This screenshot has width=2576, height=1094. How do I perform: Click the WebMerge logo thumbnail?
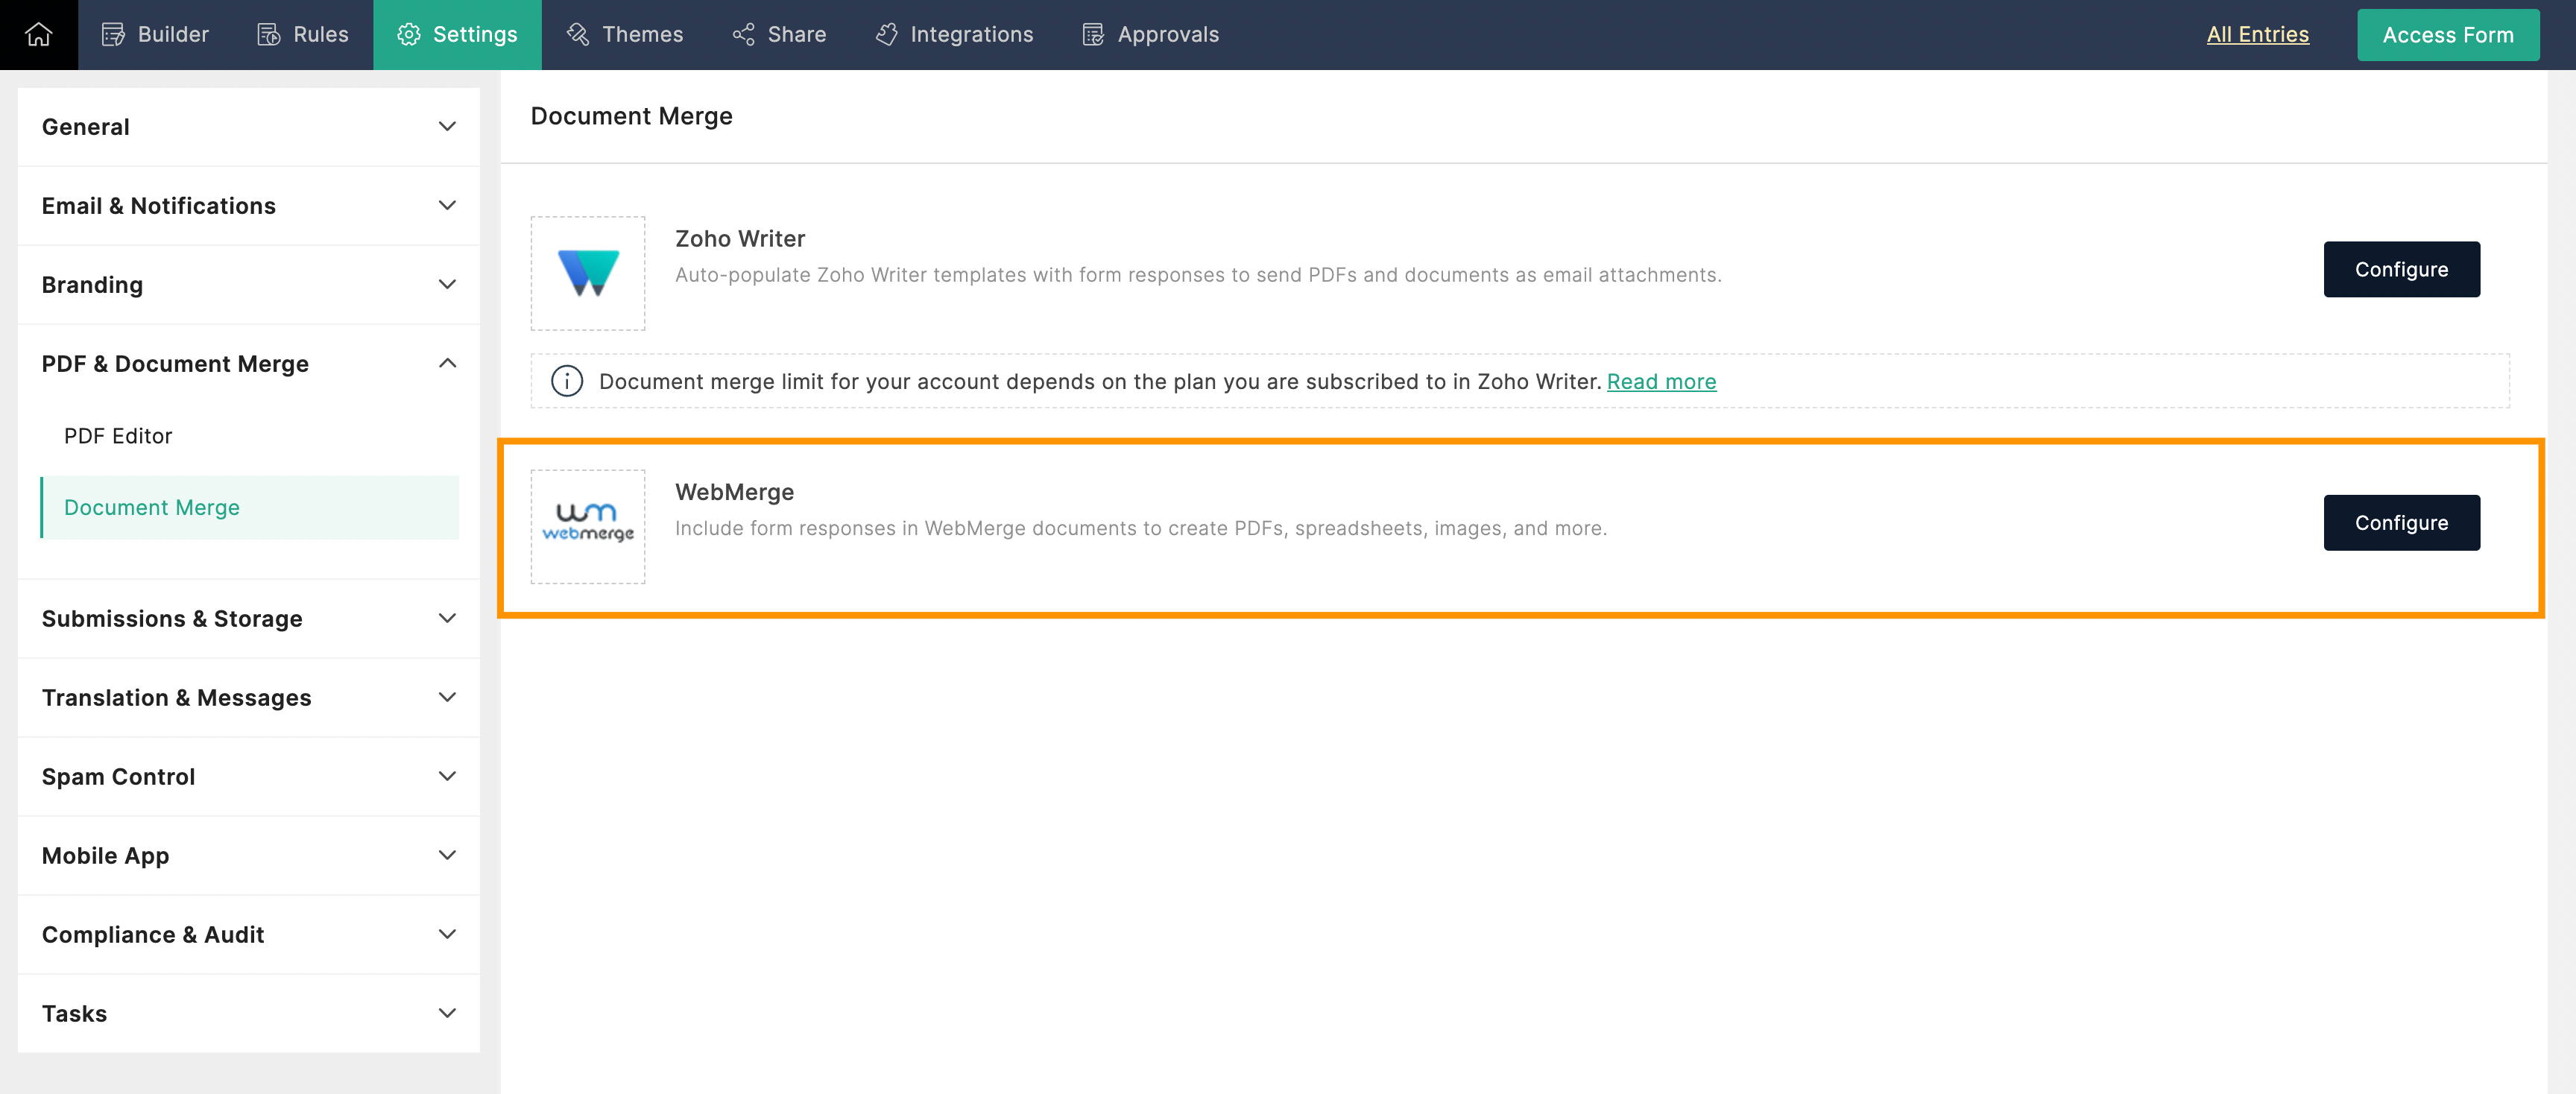[x=588, y=526]
